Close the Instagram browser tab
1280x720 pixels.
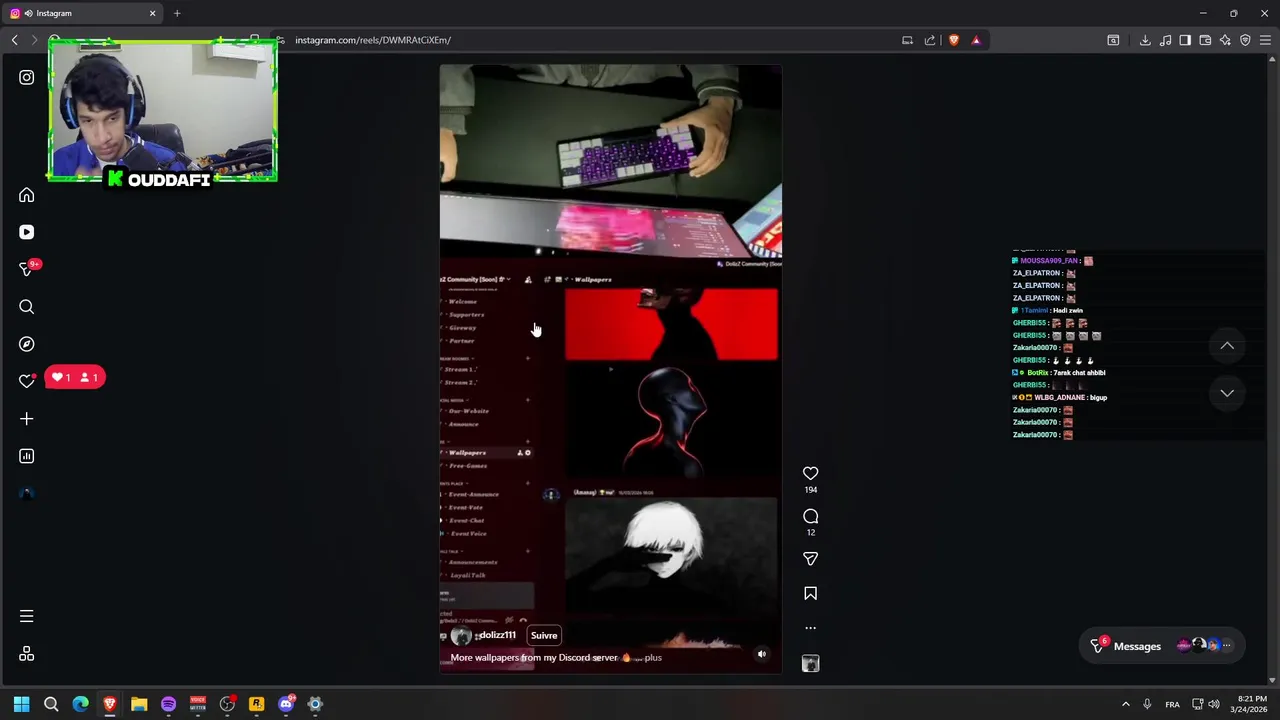tap(153, 13)
